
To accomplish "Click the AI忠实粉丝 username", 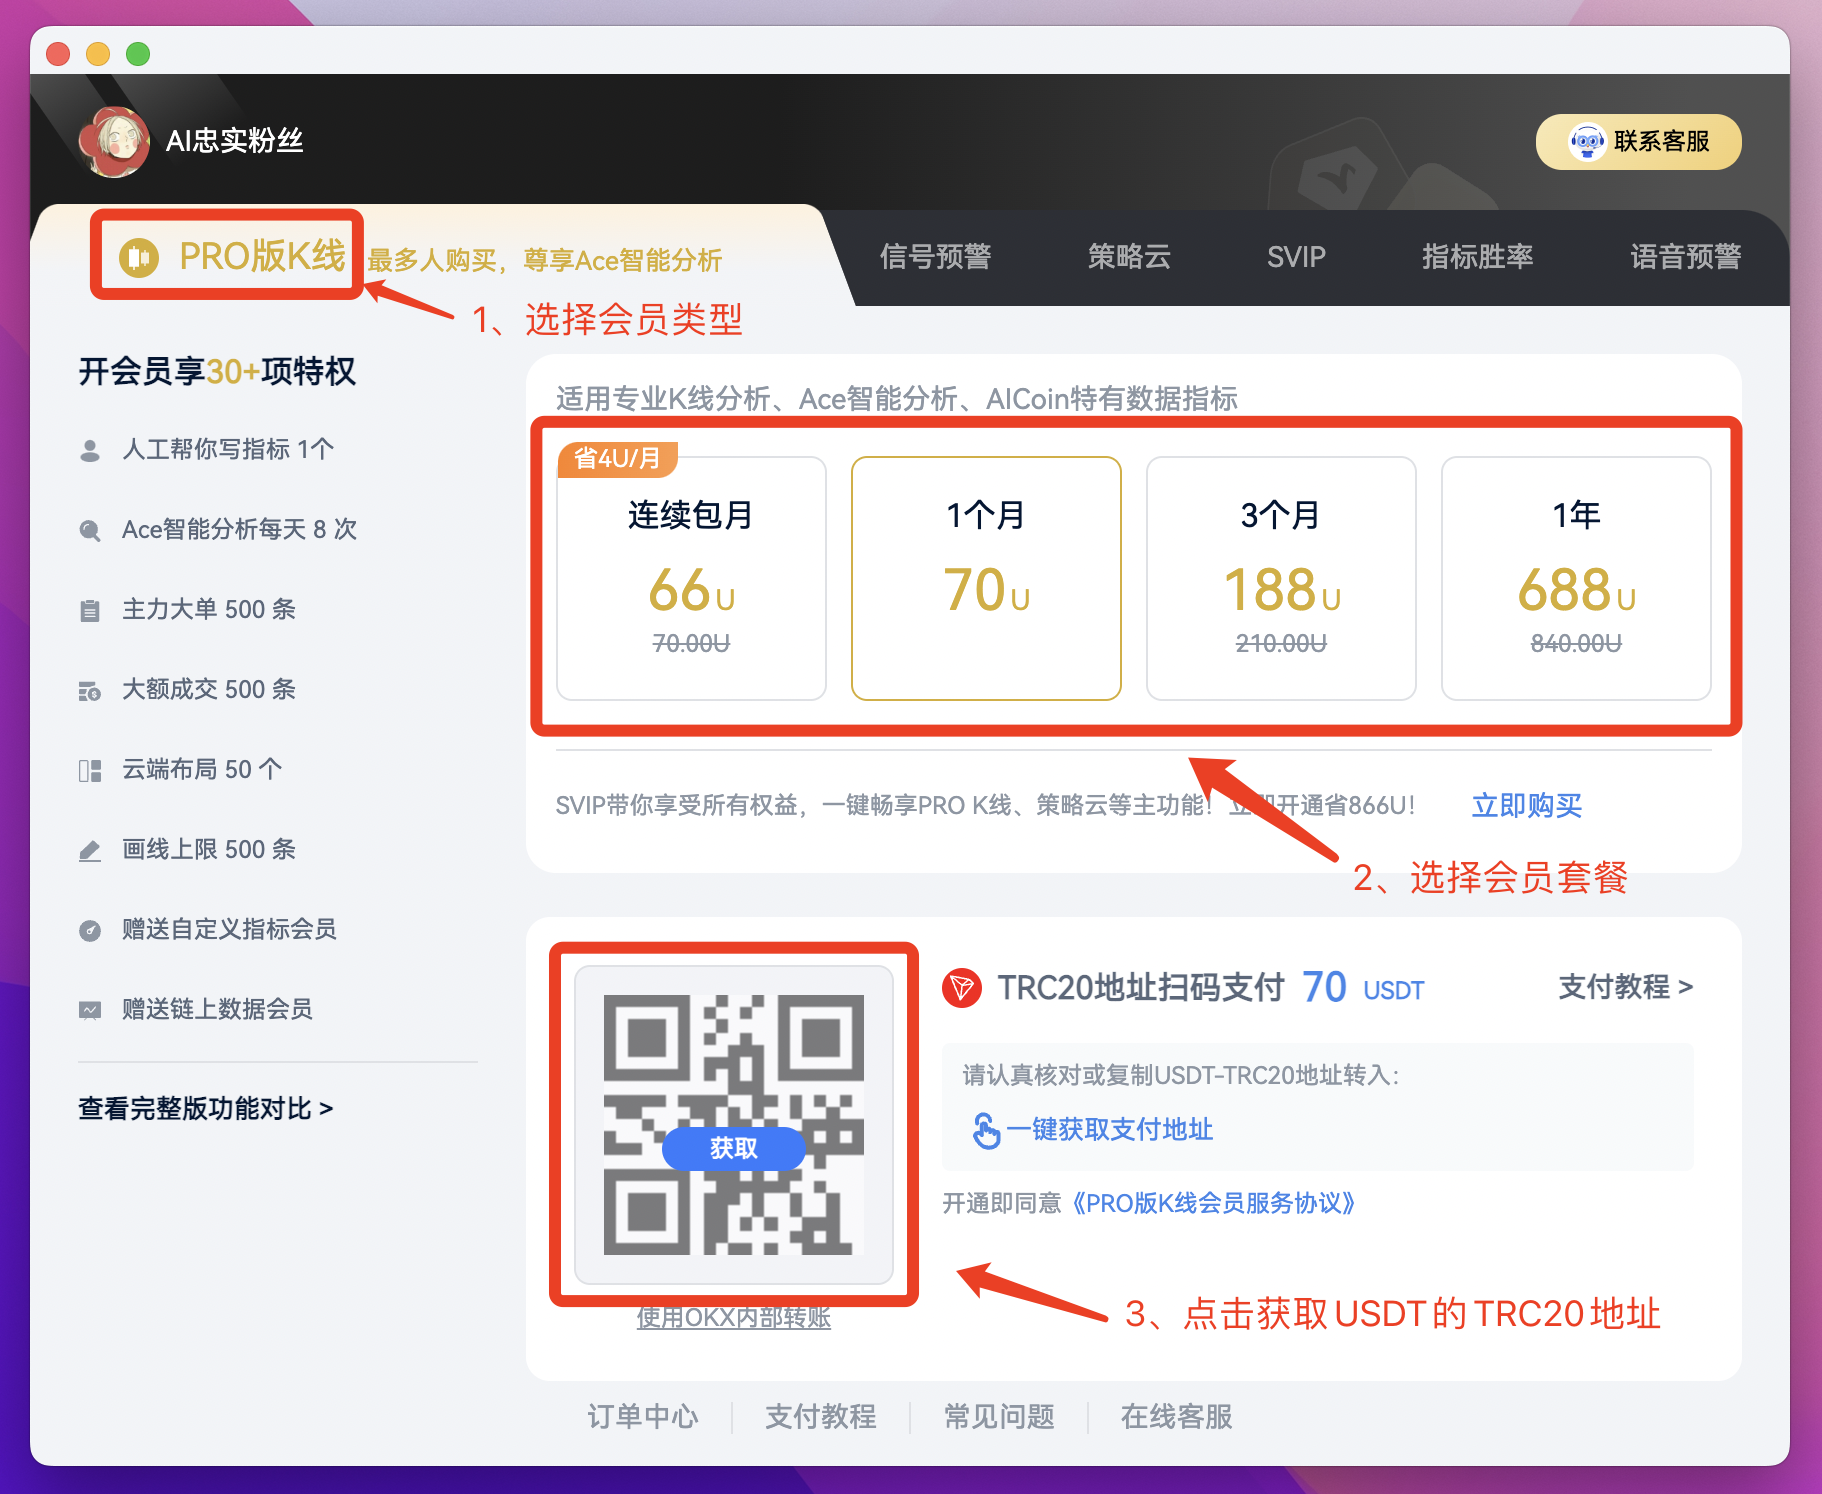I will (235, 141).
